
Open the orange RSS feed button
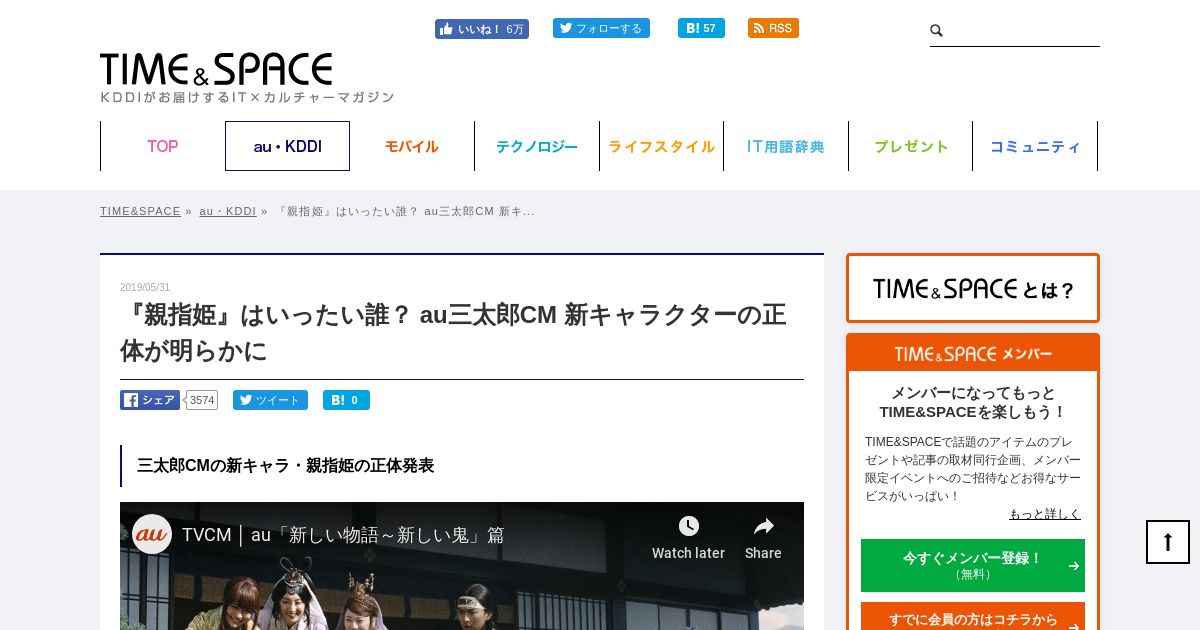773,28
